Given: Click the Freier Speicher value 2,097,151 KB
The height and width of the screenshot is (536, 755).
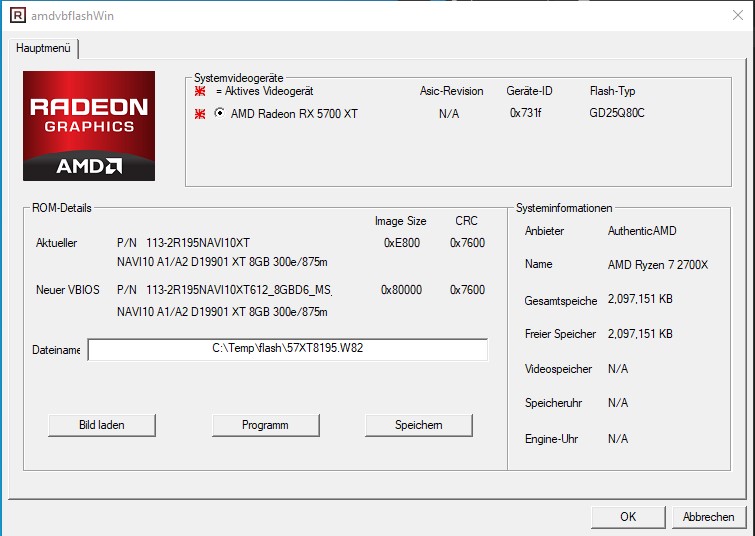Looking at the screenshot, I should coord(640,334).
